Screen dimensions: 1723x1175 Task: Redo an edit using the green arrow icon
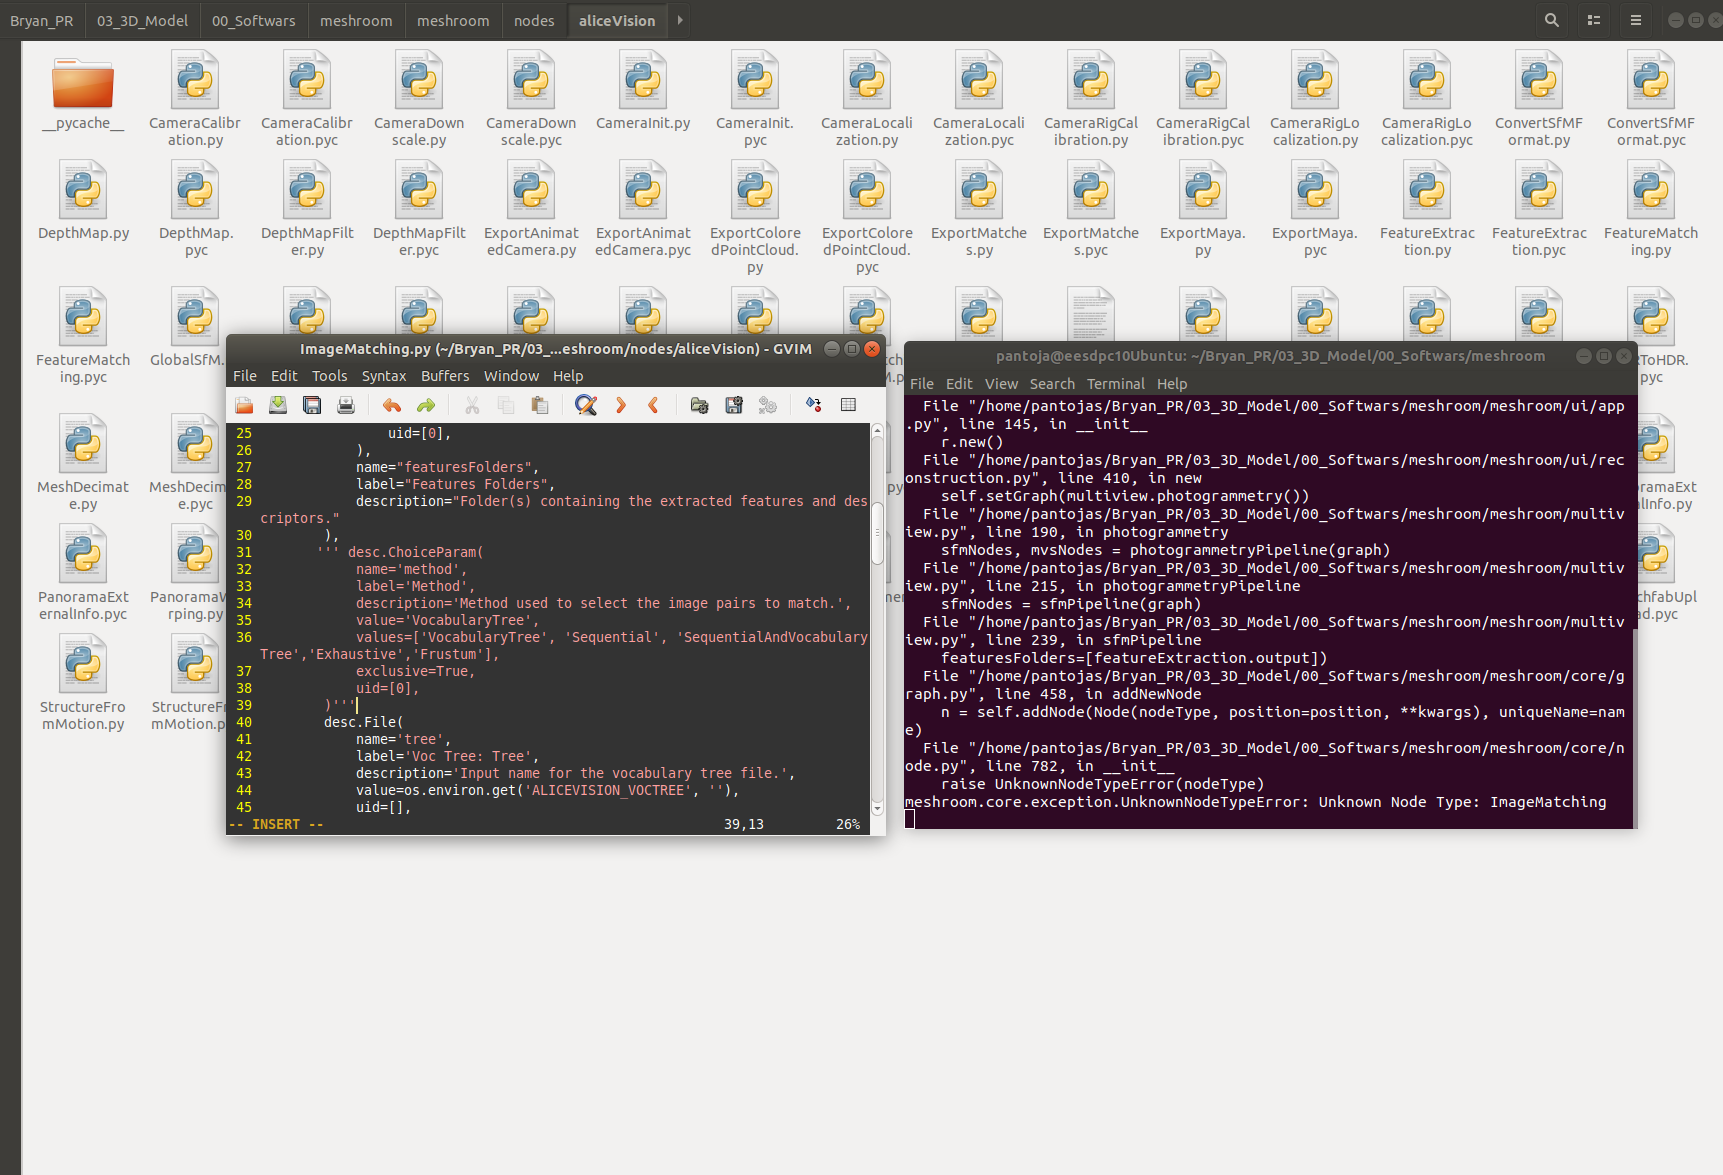point(425,404)
